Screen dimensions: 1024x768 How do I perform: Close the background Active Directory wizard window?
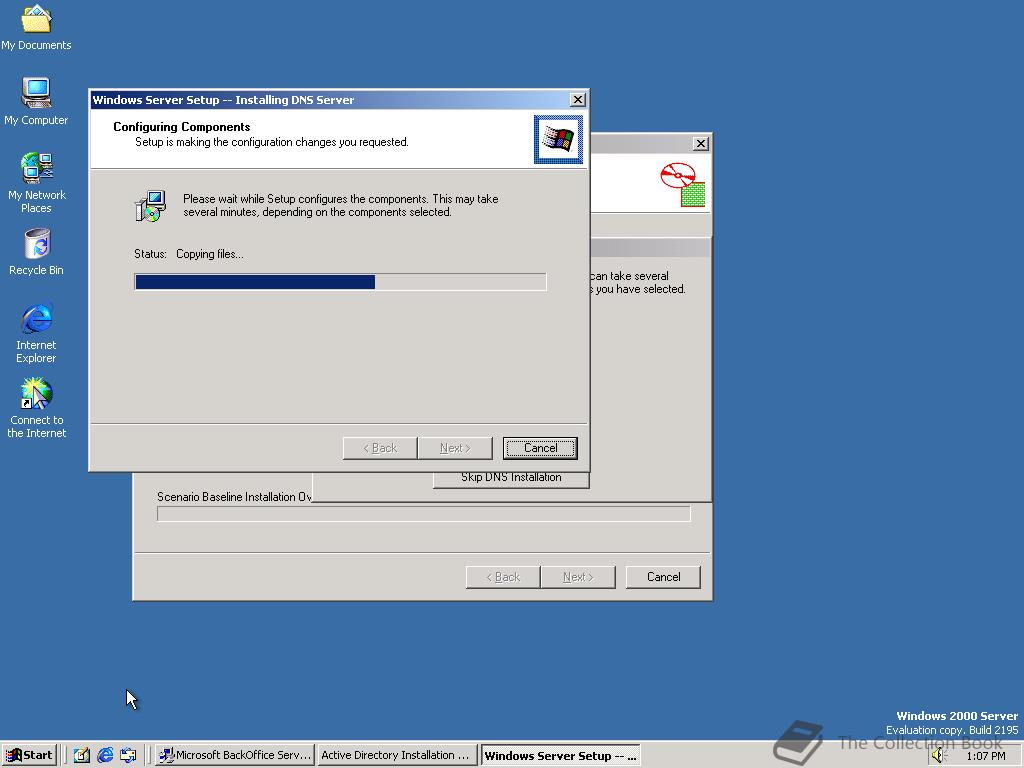pos(701,144)
